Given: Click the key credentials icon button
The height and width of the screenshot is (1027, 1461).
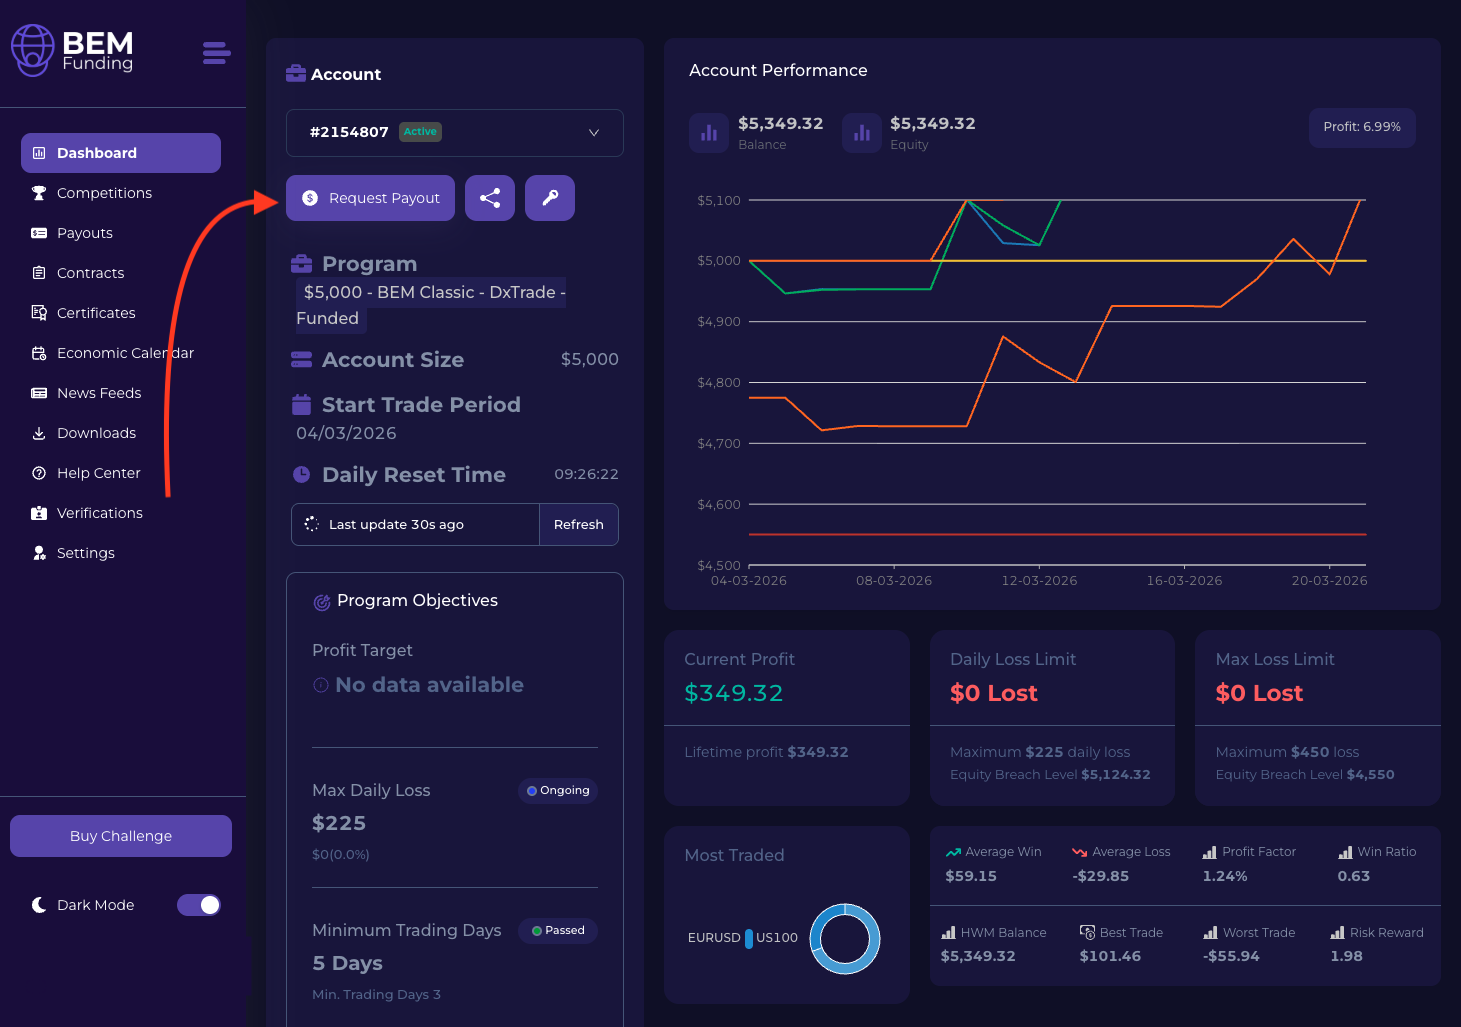Looking at the screenshot, I should (x=550, y=198).
